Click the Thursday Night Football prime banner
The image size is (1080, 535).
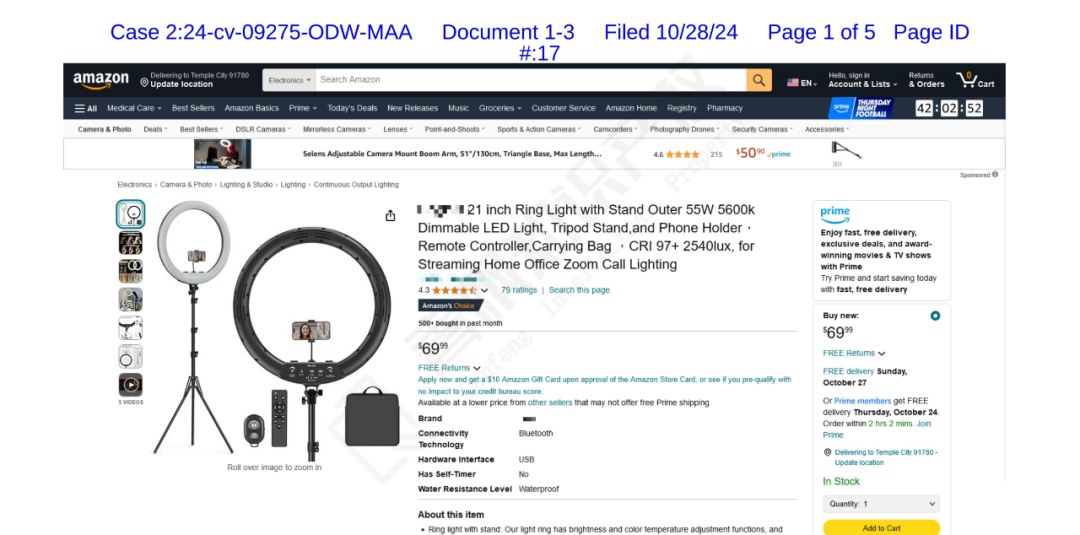click(860, 108)
